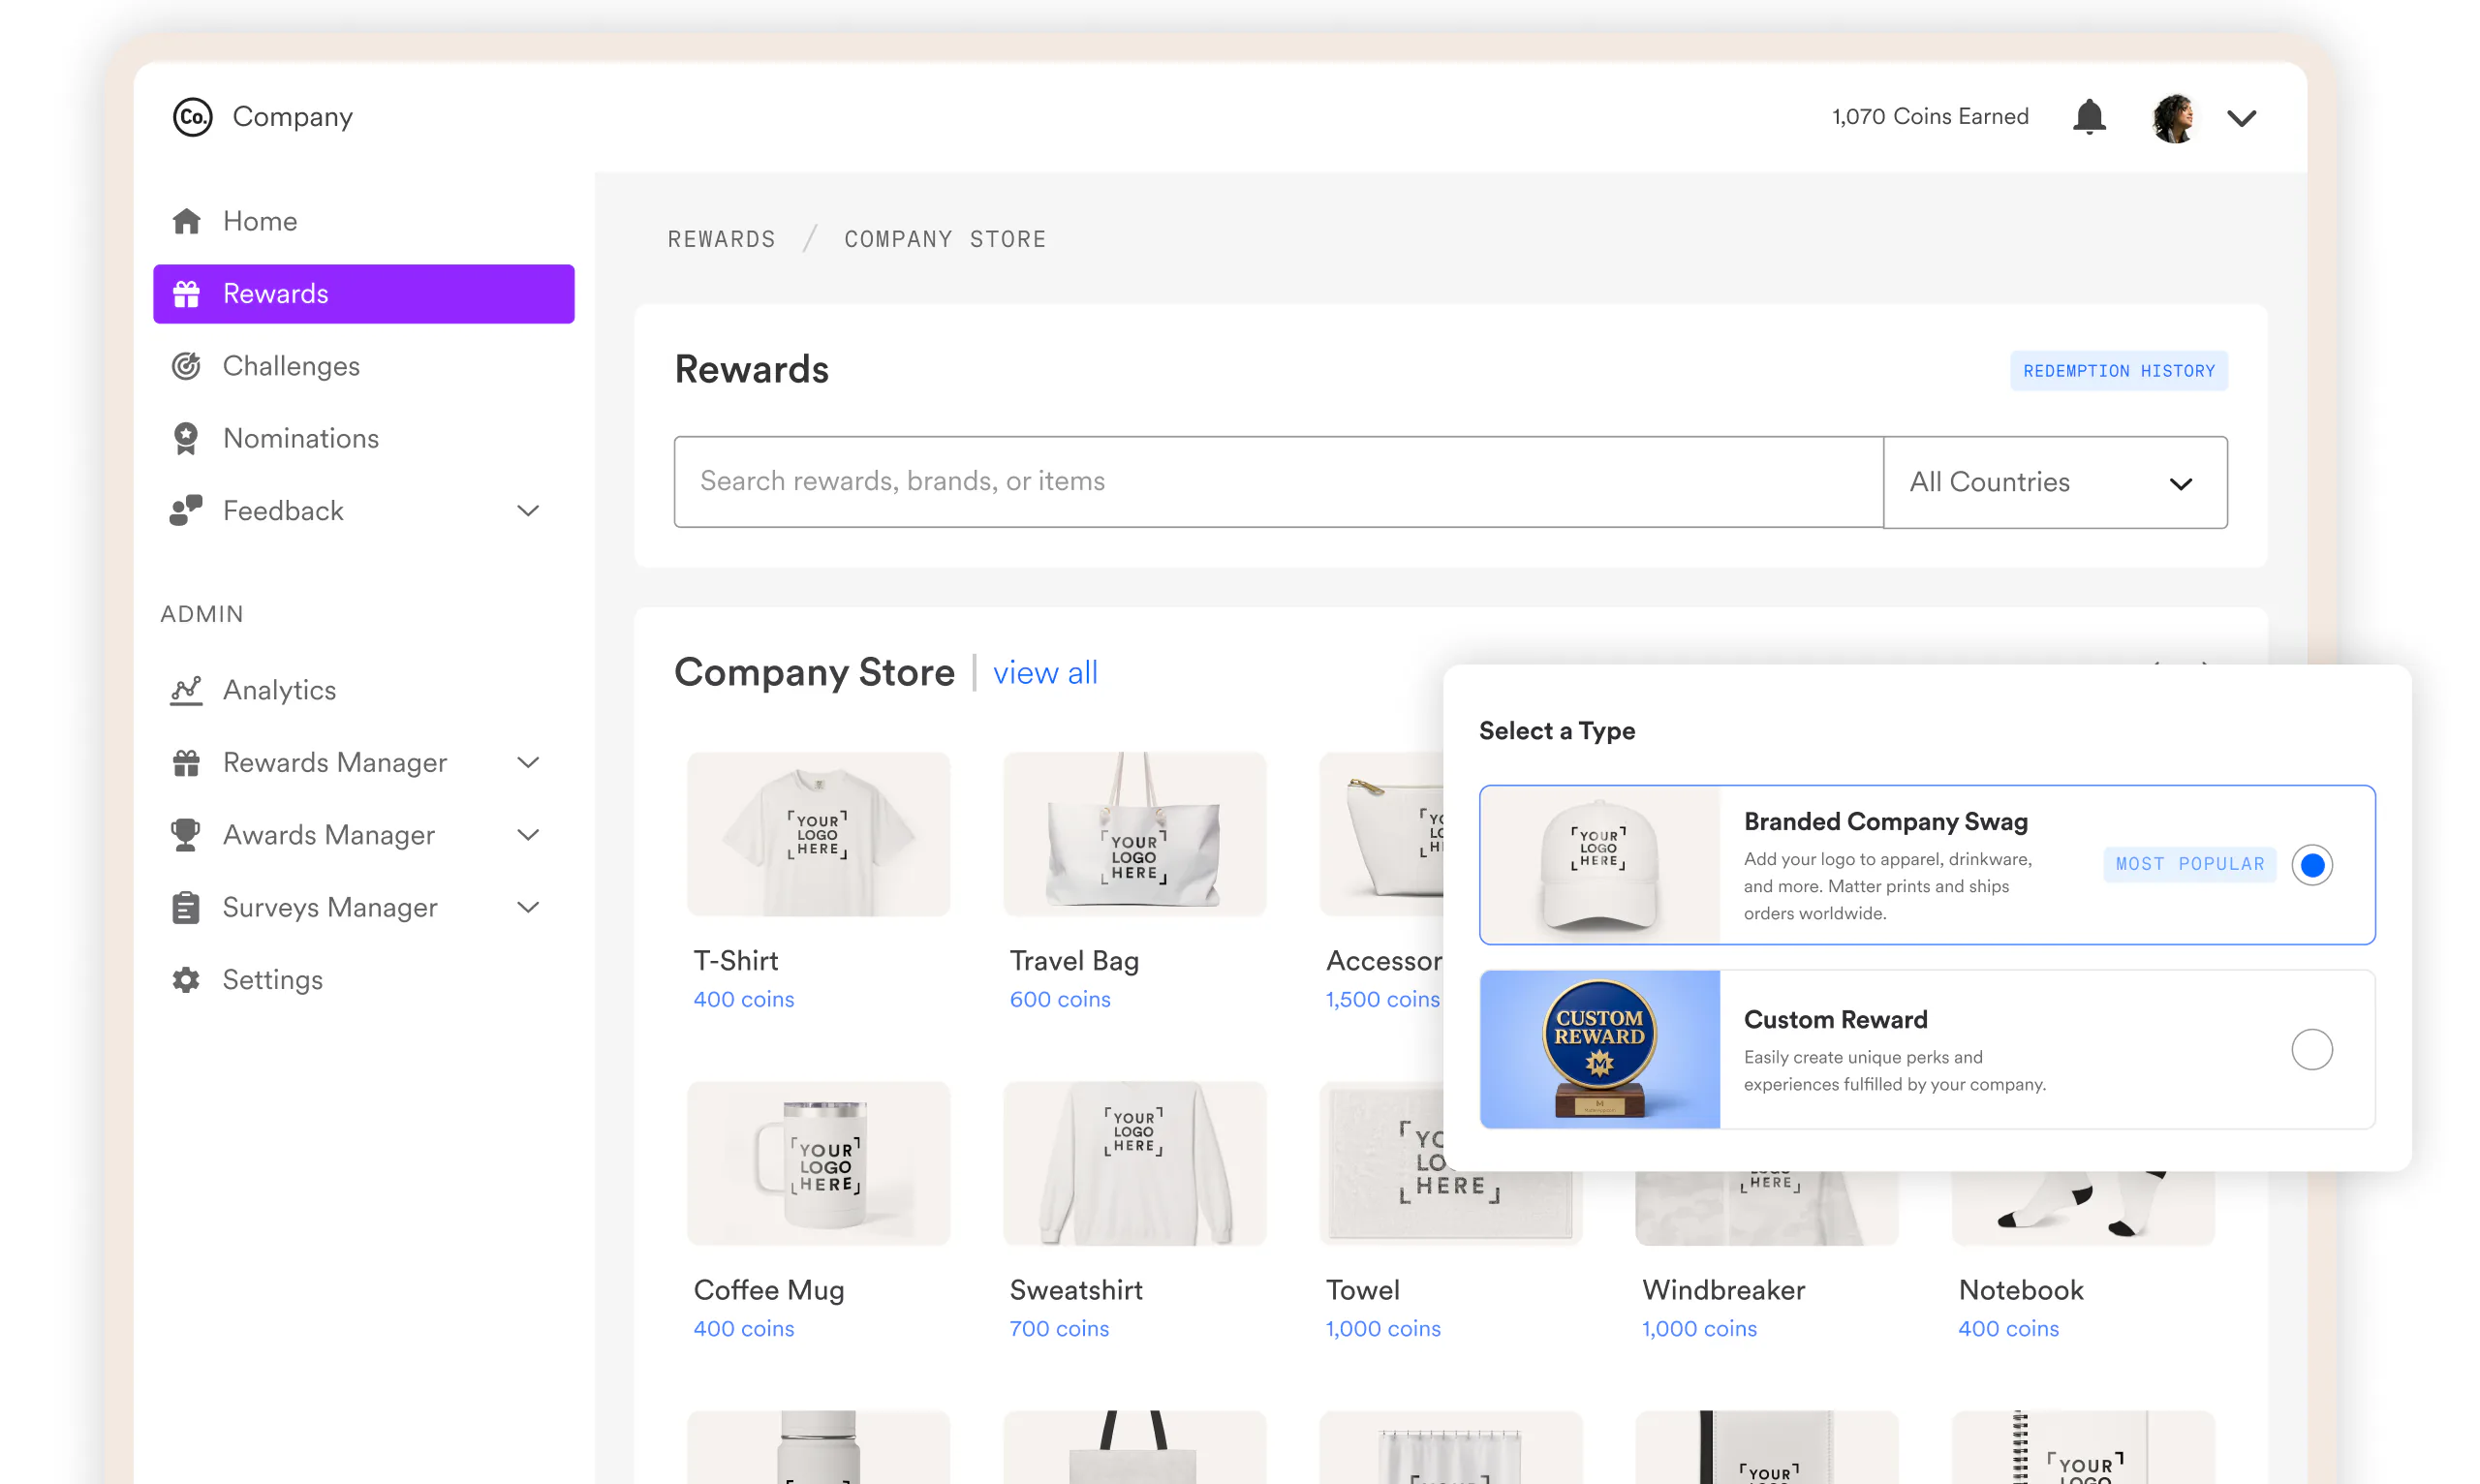The width and height of the screenshot is (2480, 1484).
Task: Click the user profile avatar
Action: pyautogui.click(x=2172, y=118)
